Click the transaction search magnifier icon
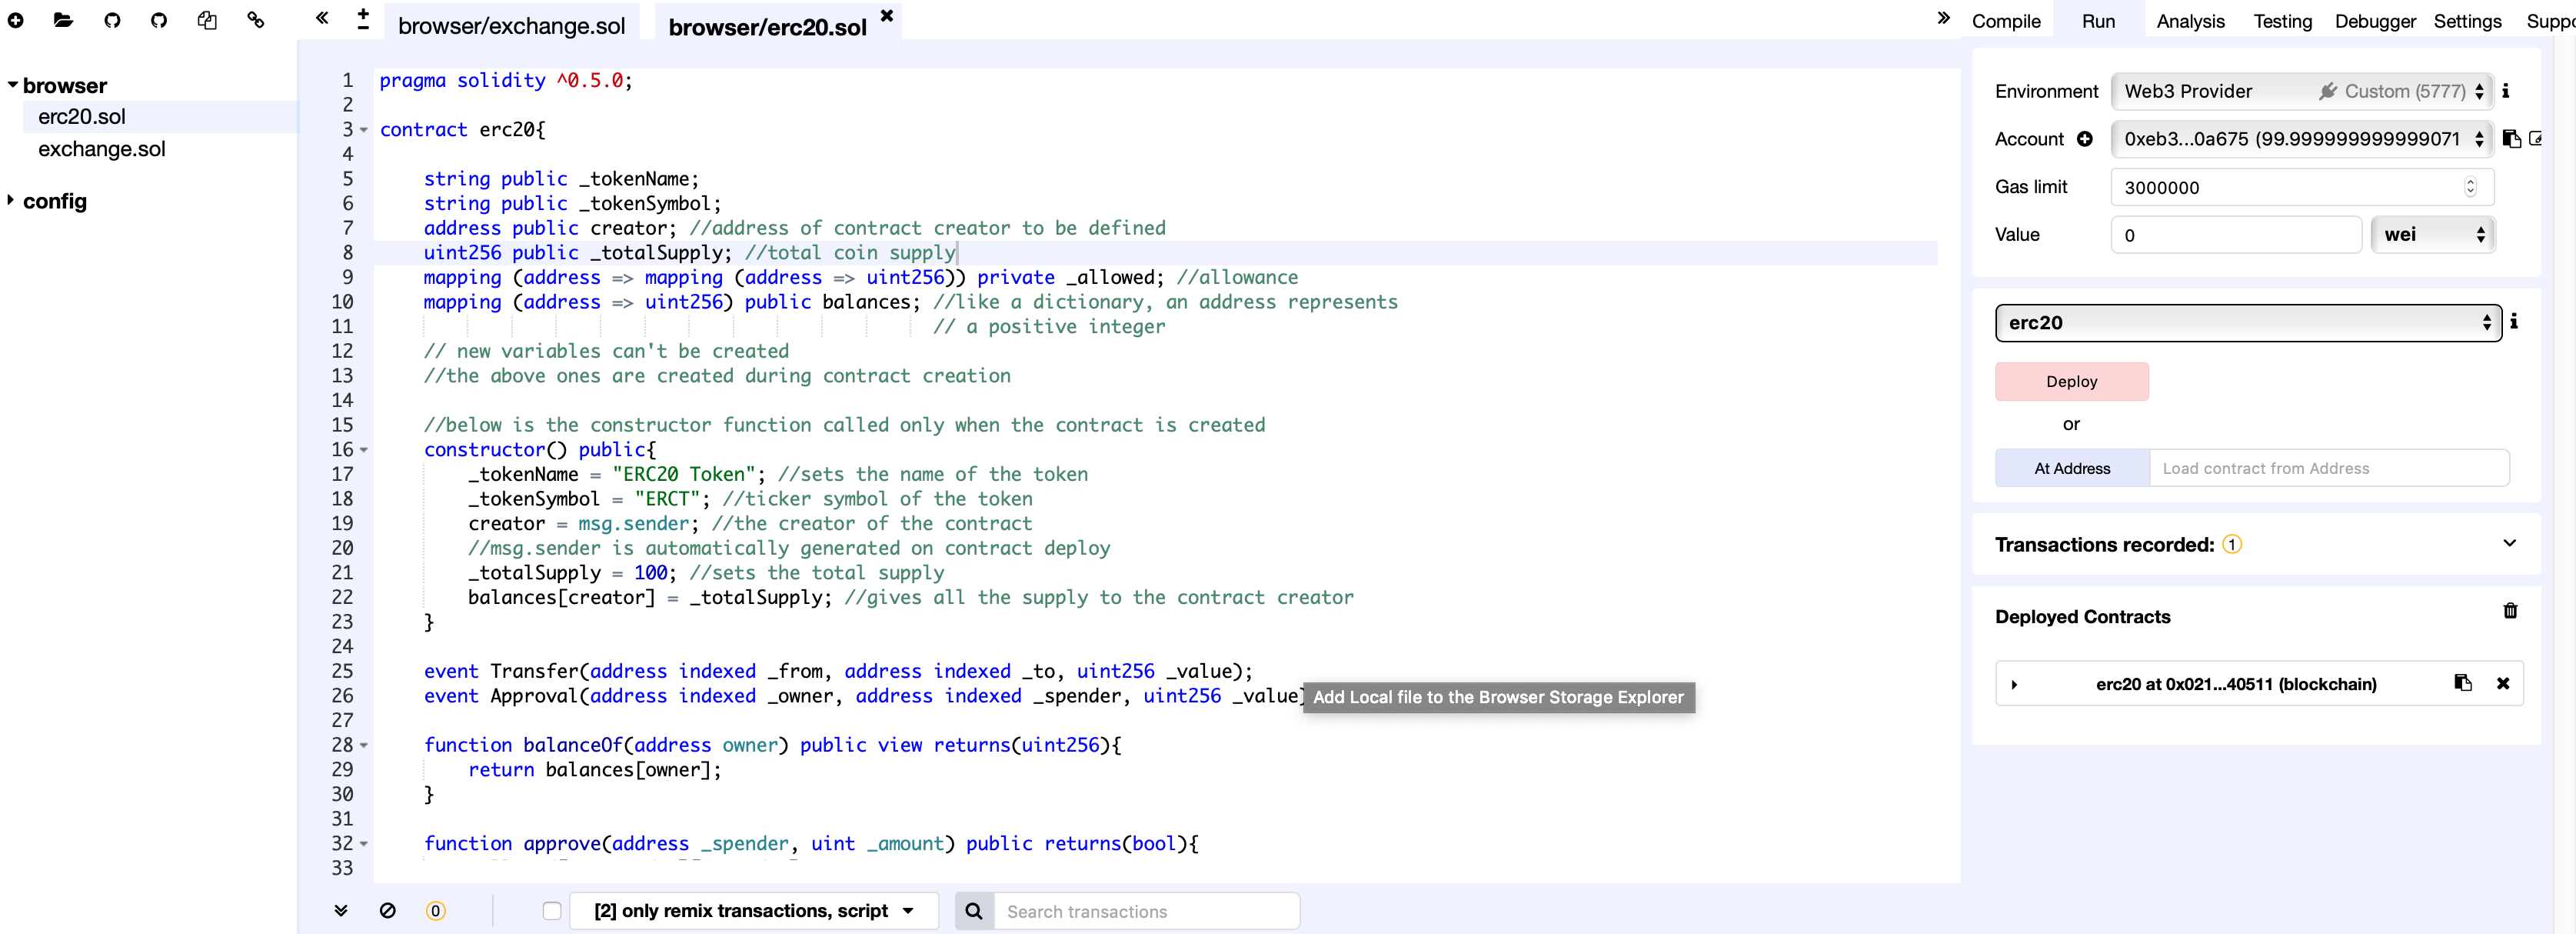 973,911
